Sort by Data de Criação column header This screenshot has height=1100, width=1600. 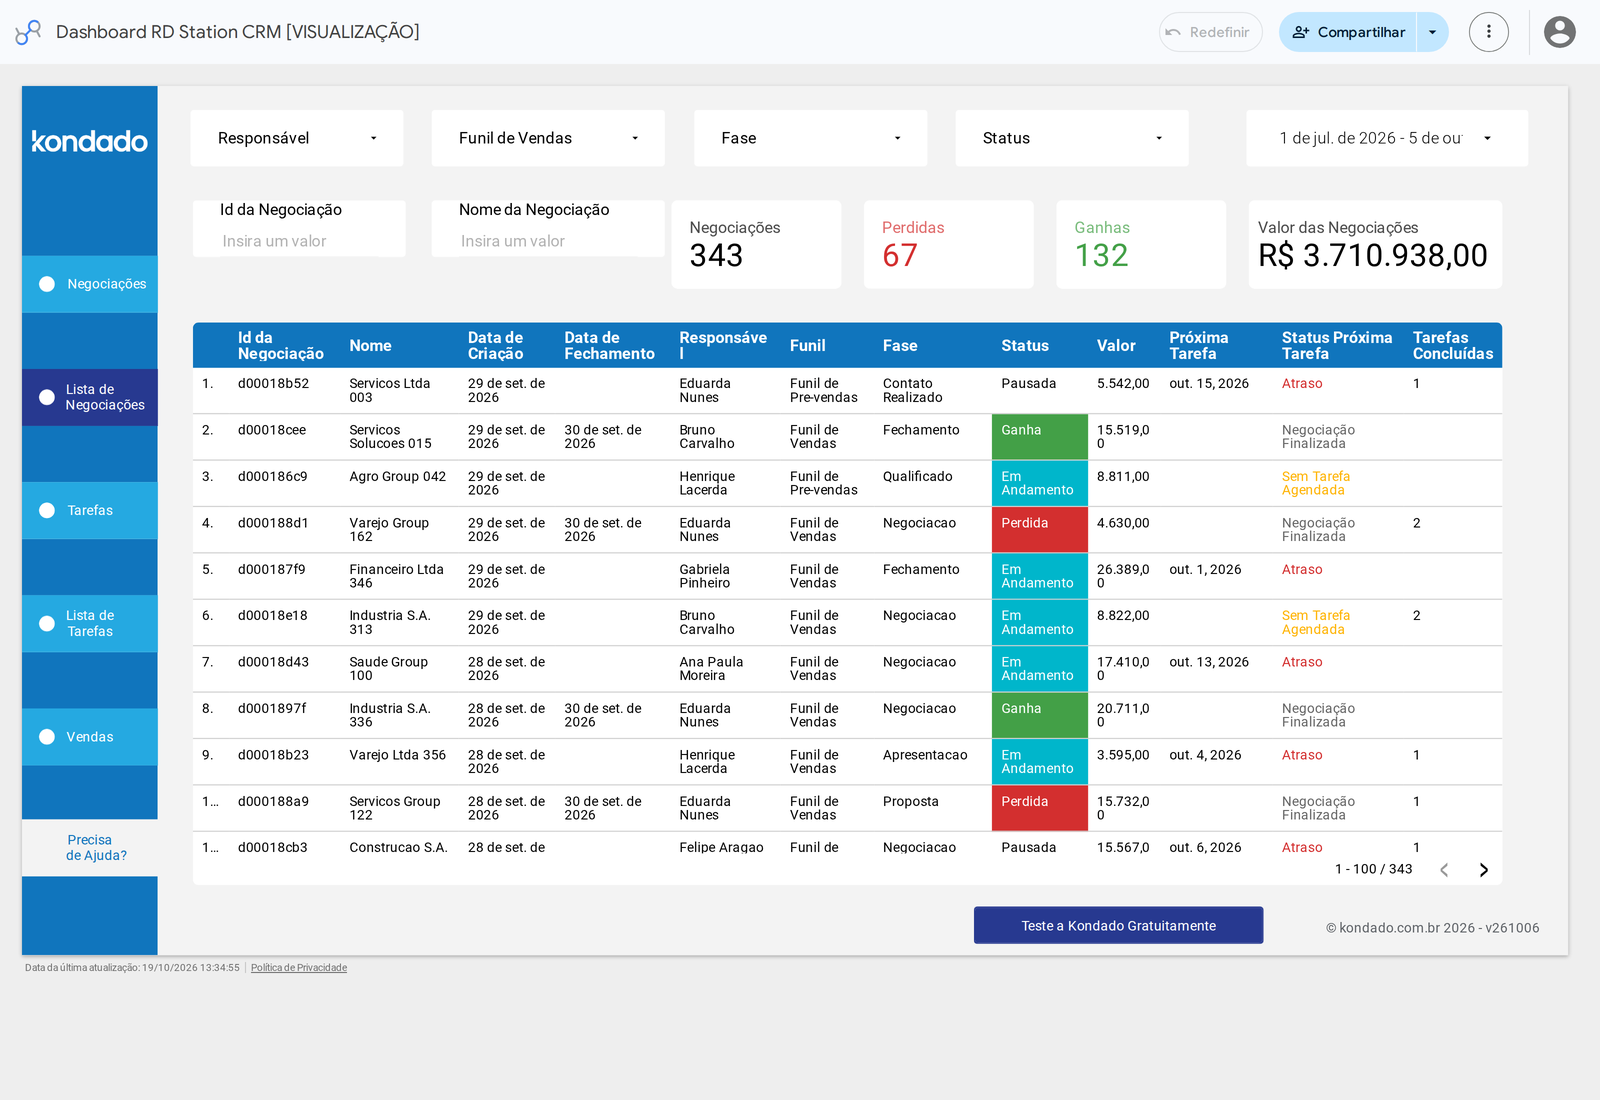[x=496, y=346]
